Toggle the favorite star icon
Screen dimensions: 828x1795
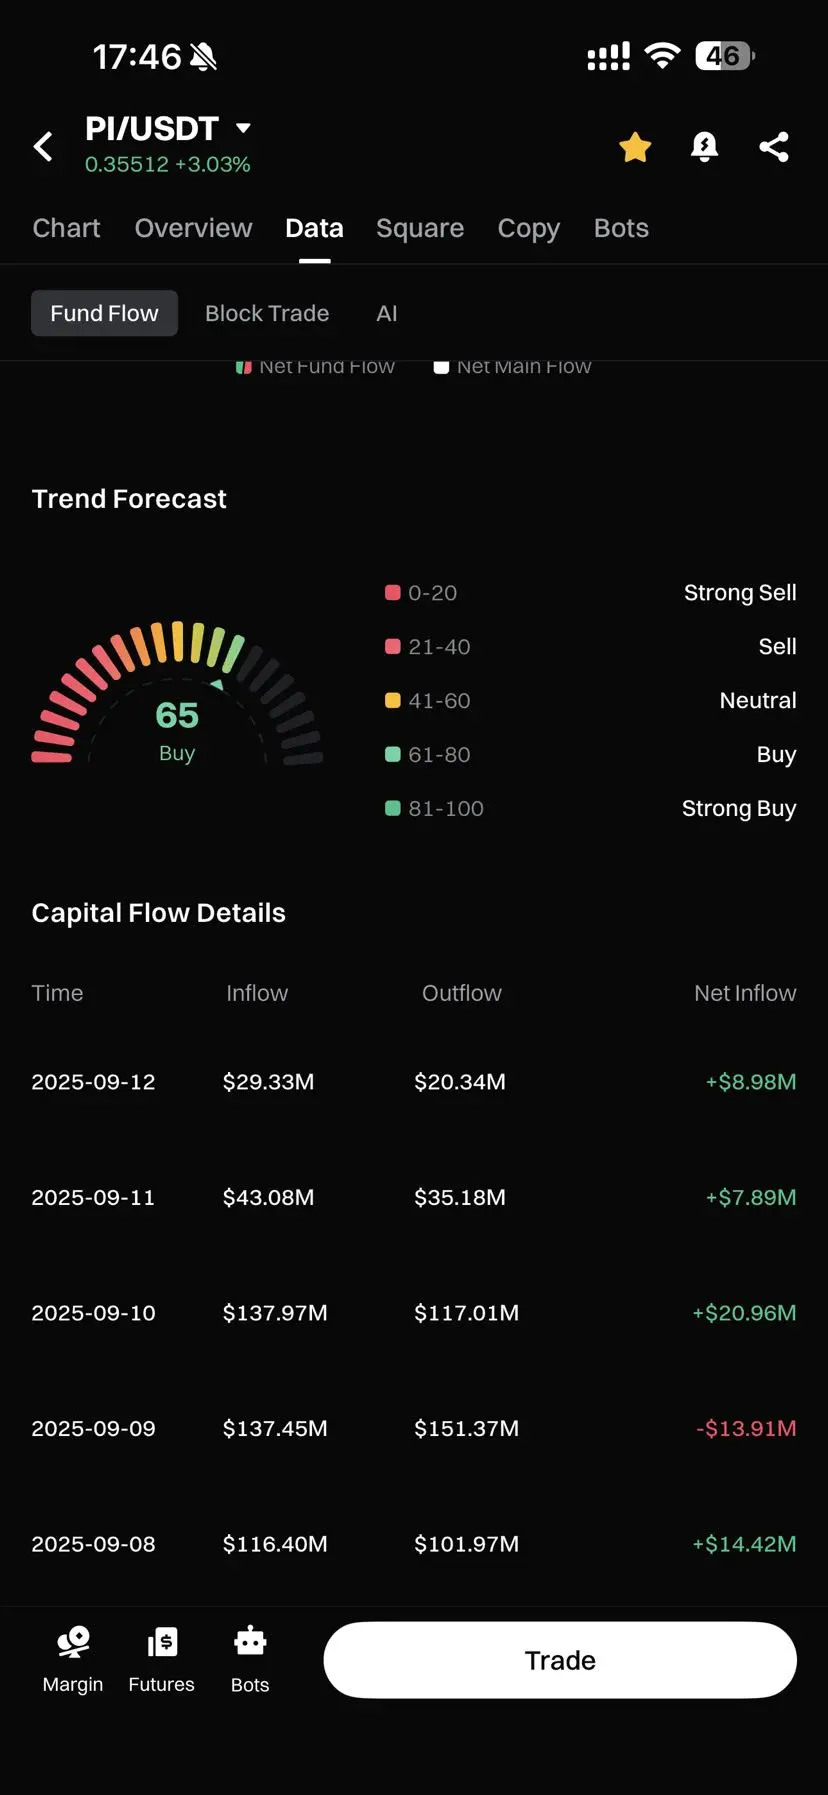pyautogui.click(x=635, y=147)
